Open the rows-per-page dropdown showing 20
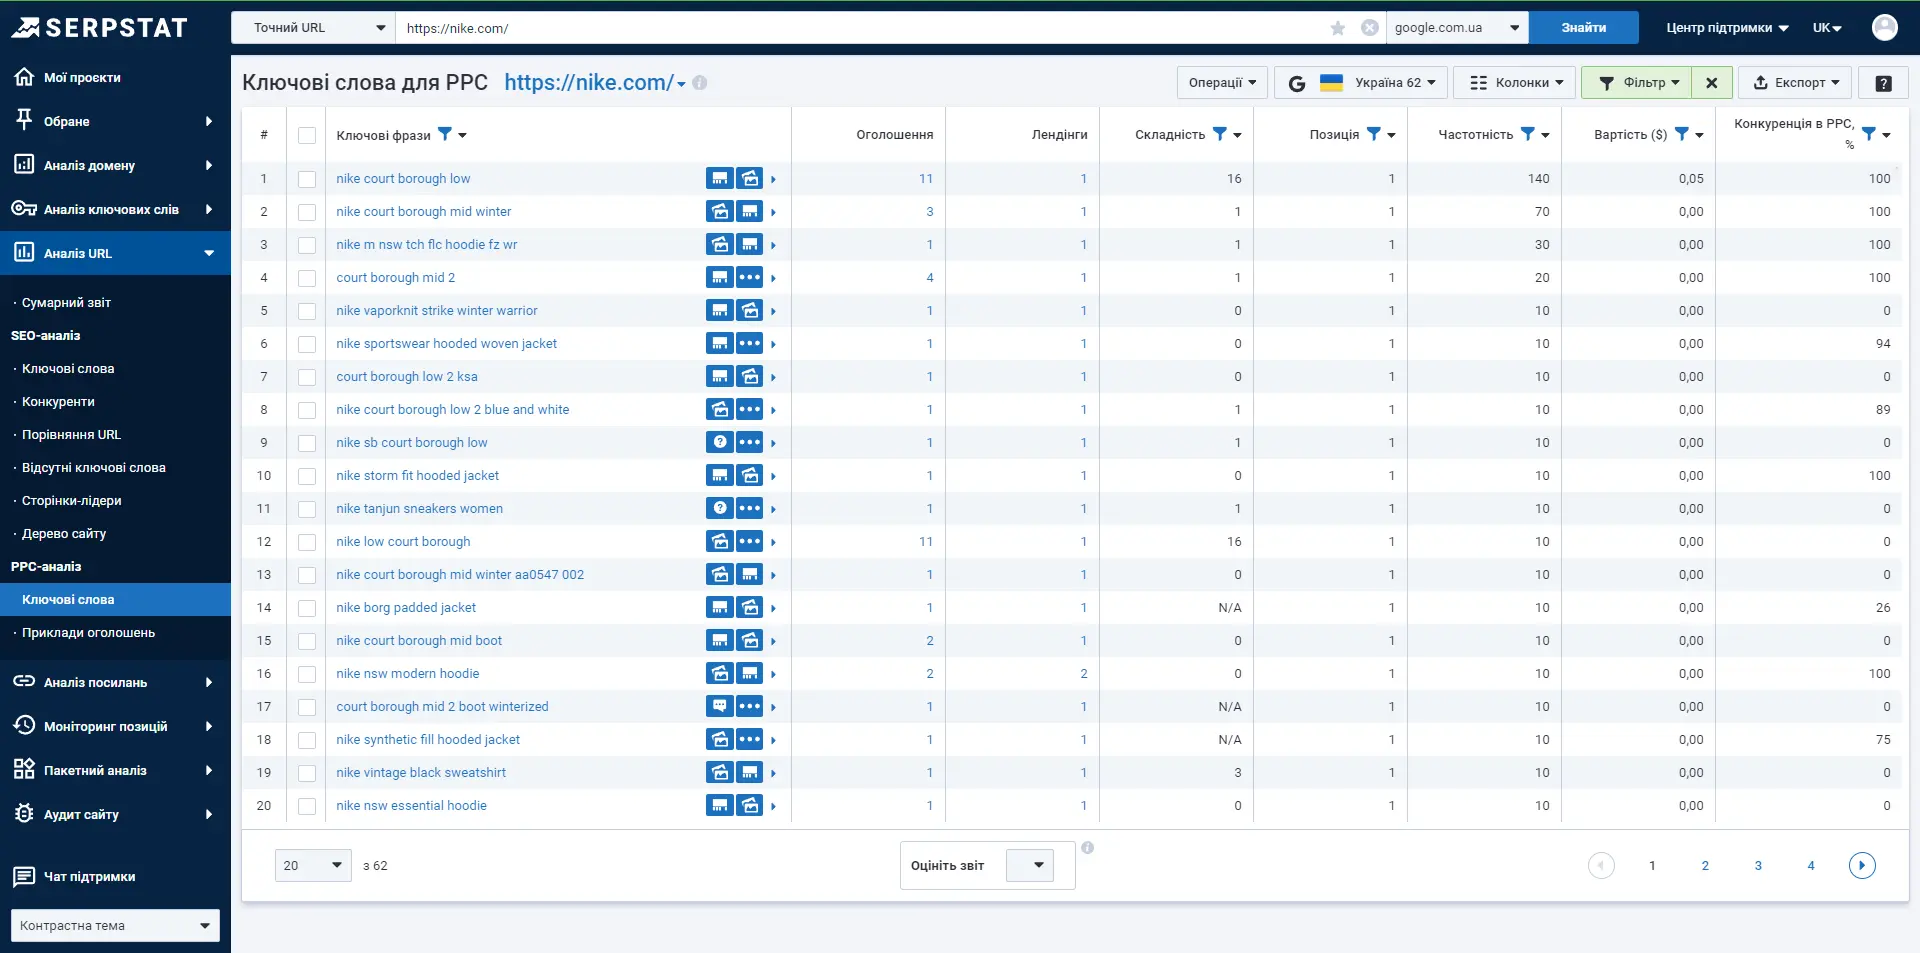 (313, 865)
